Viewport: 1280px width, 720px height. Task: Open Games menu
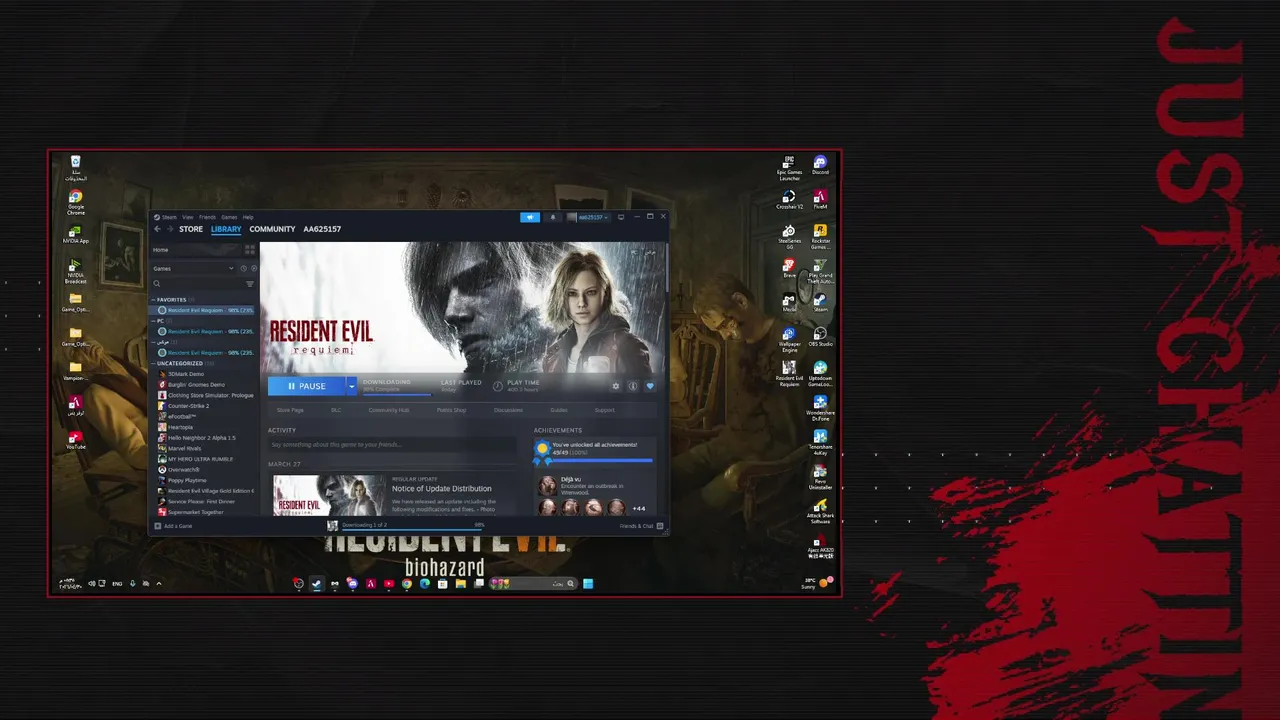tap(229, 217)
